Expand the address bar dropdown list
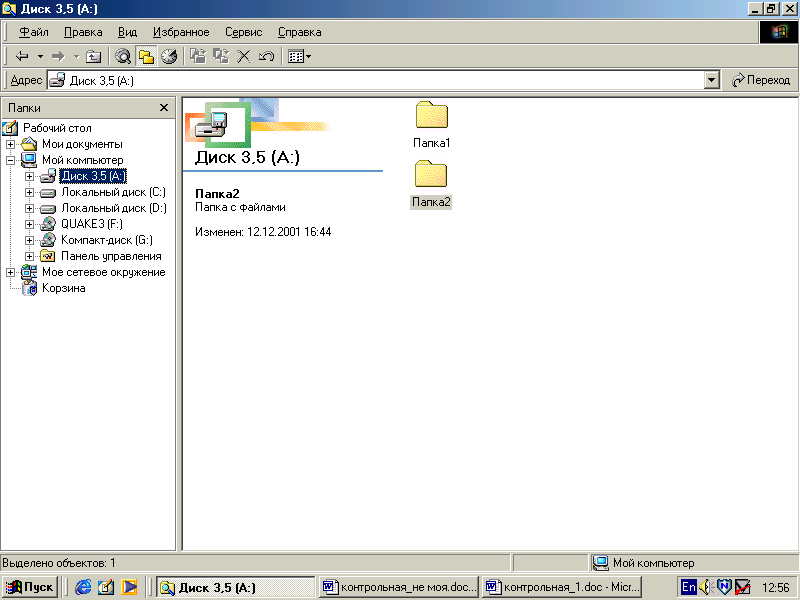This screenshot has width=800, height=600. [x=712, y=80]
